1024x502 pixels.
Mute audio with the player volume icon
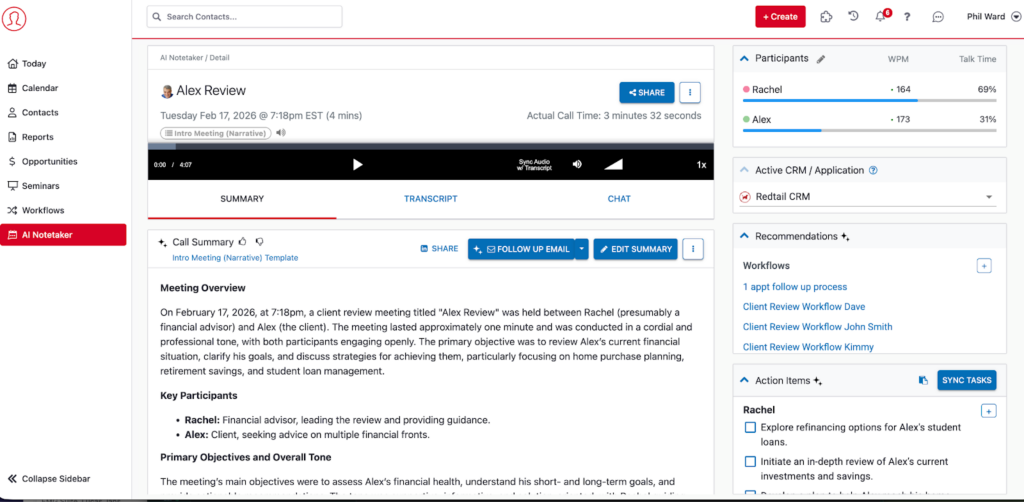[x=577, y=164]
